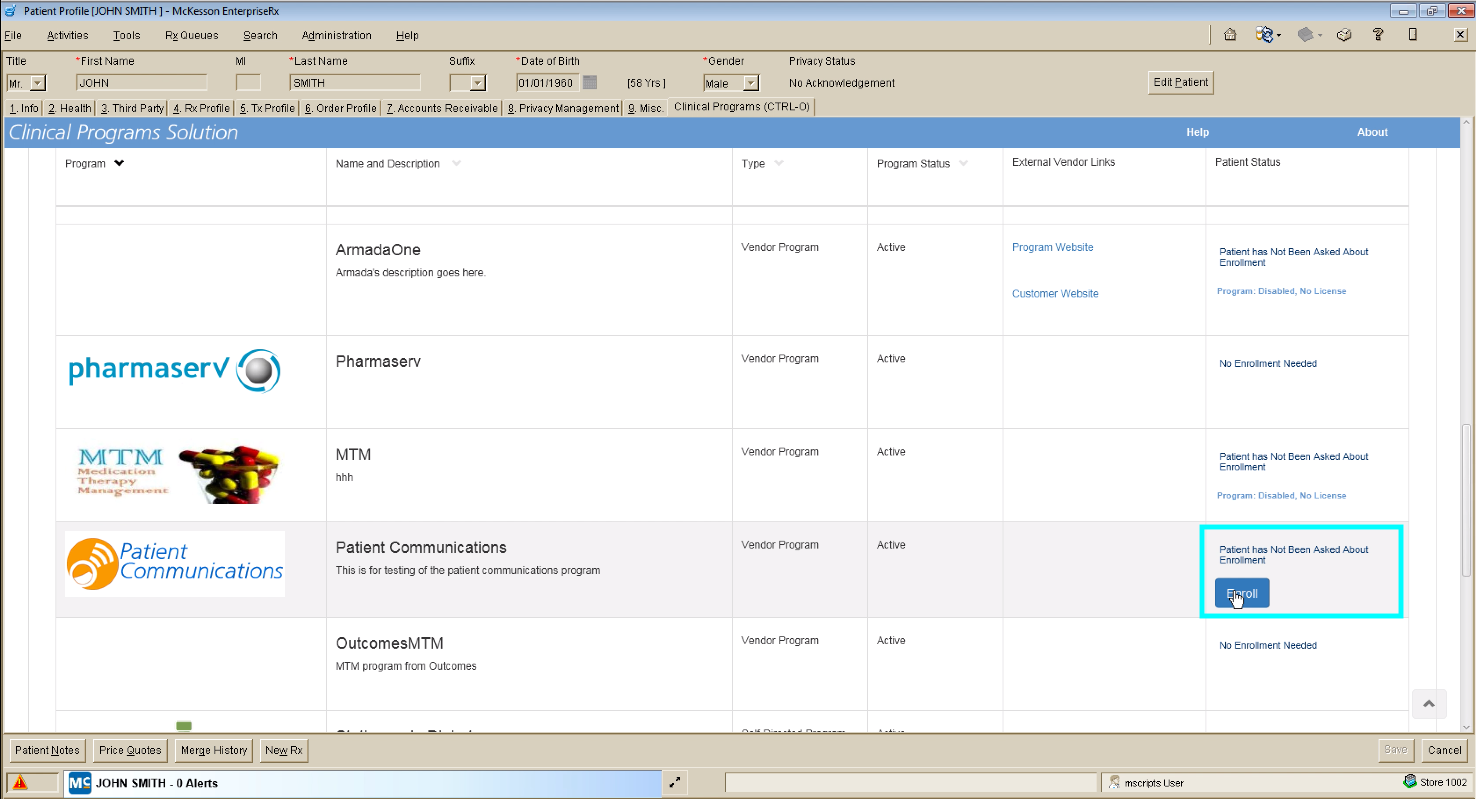Click the ArmadaOne program name
Viewport: 1476px width, 799px height.
pos(378,250)
